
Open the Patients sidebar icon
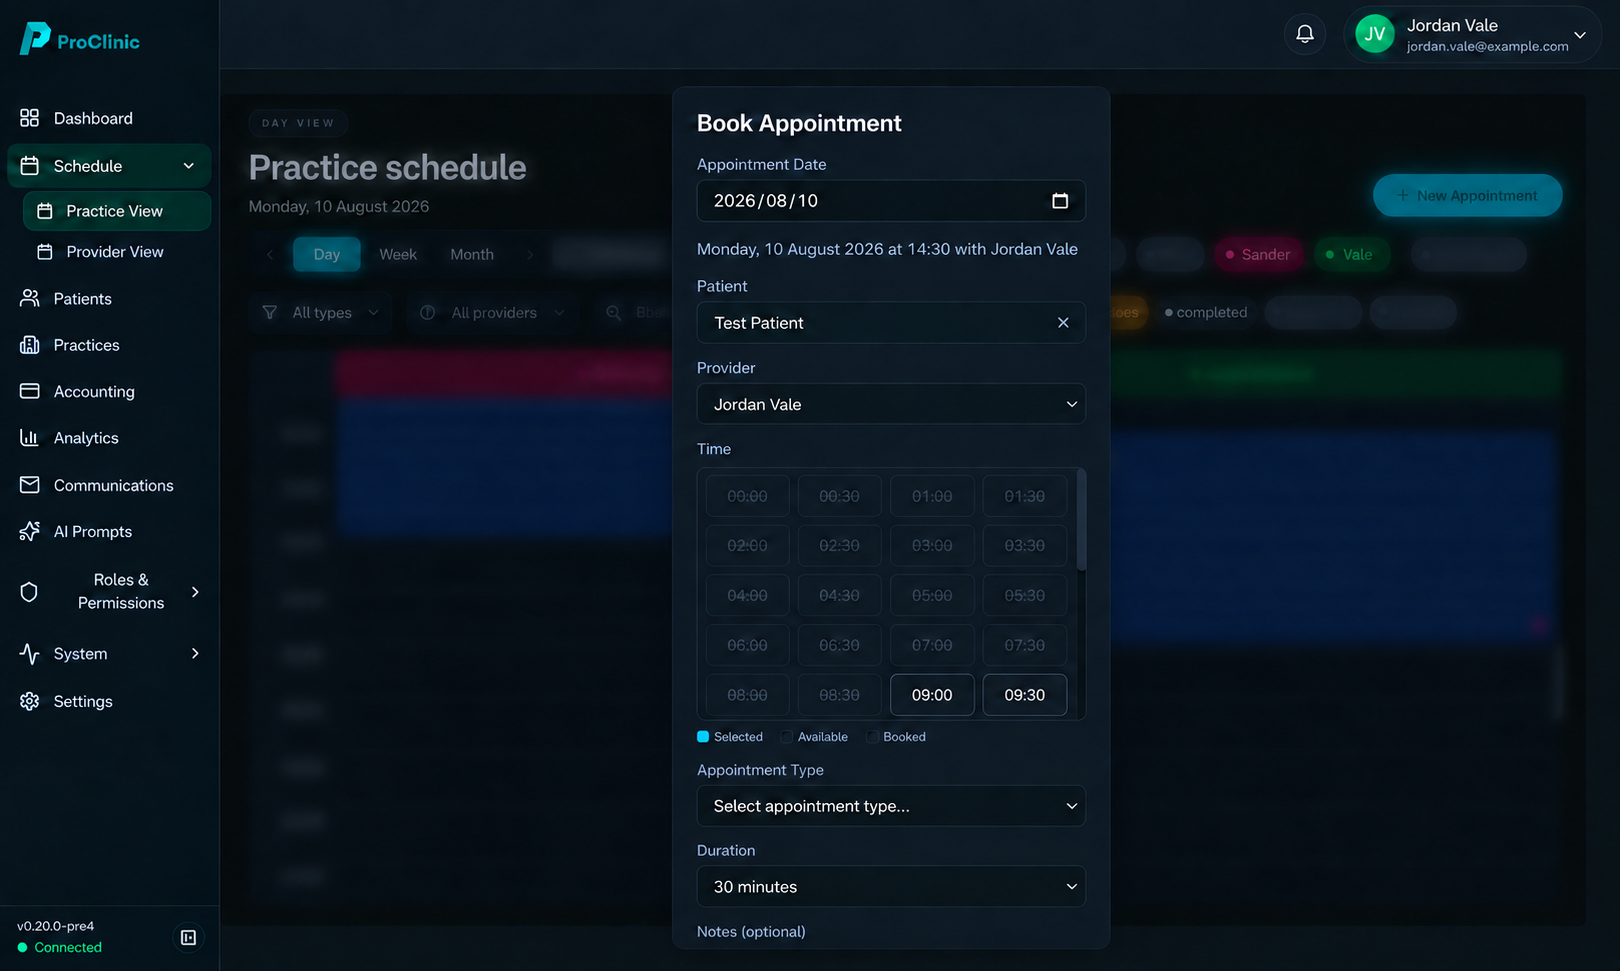pos(30,298)
